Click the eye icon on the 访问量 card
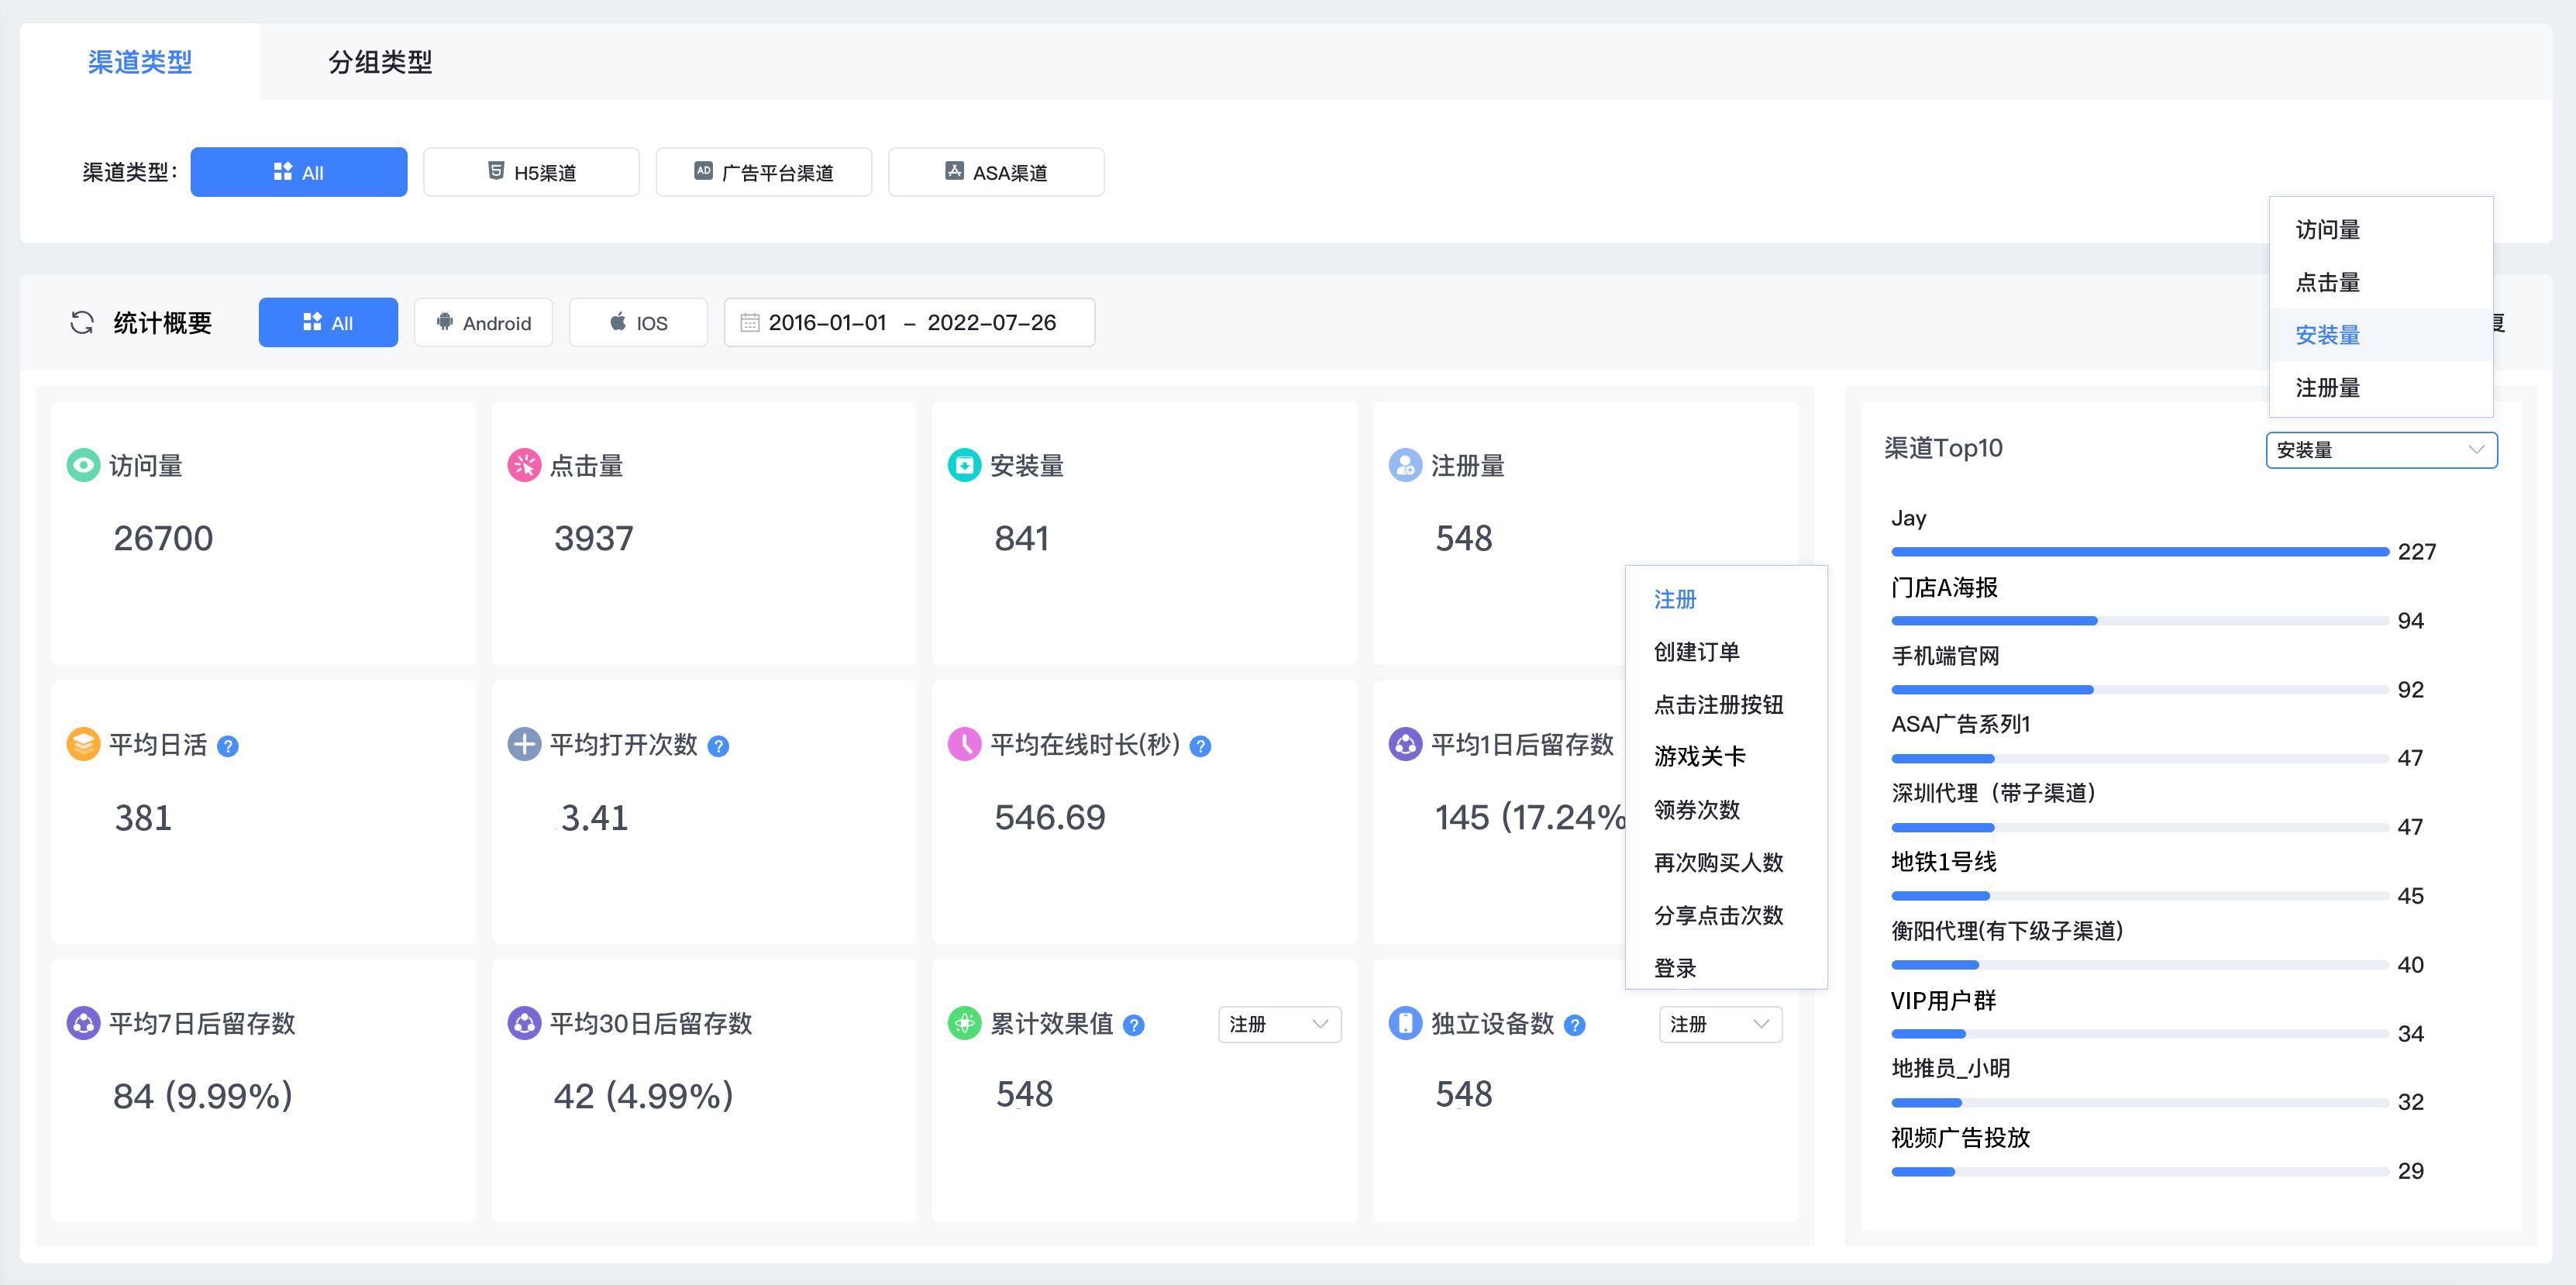2576x1285 pixels. tap(84, 464)
